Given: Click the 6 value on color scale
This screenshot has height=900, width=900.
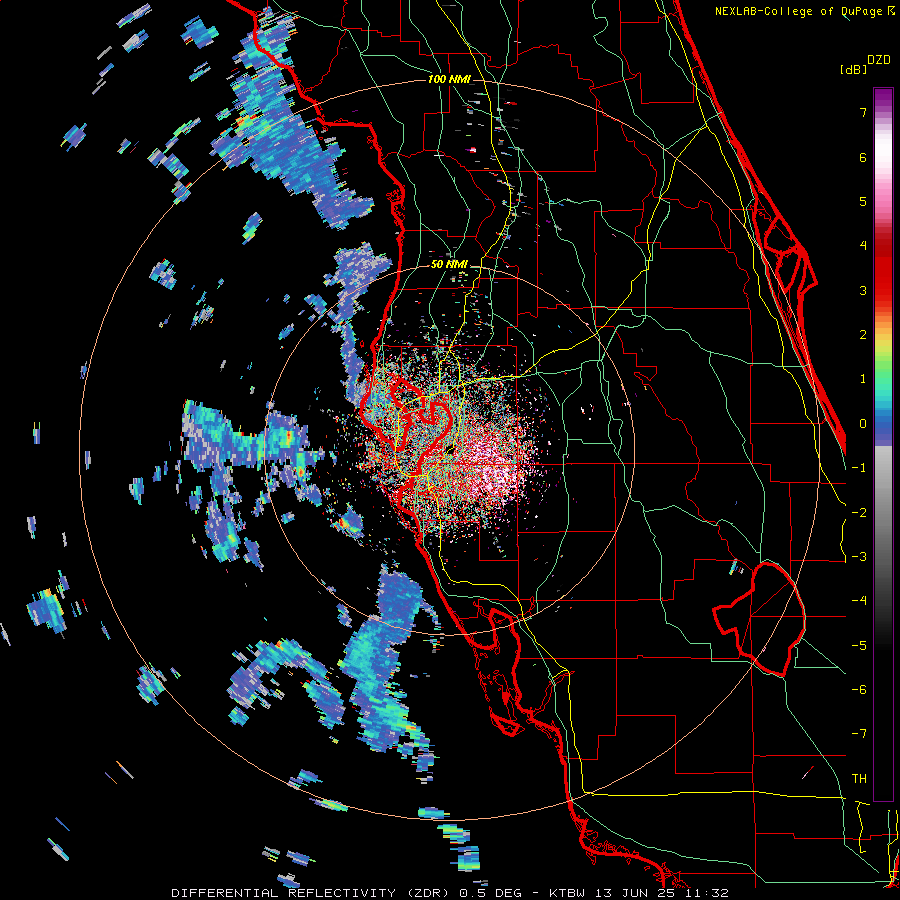Looking at the screenshot, I should [863, 157].
